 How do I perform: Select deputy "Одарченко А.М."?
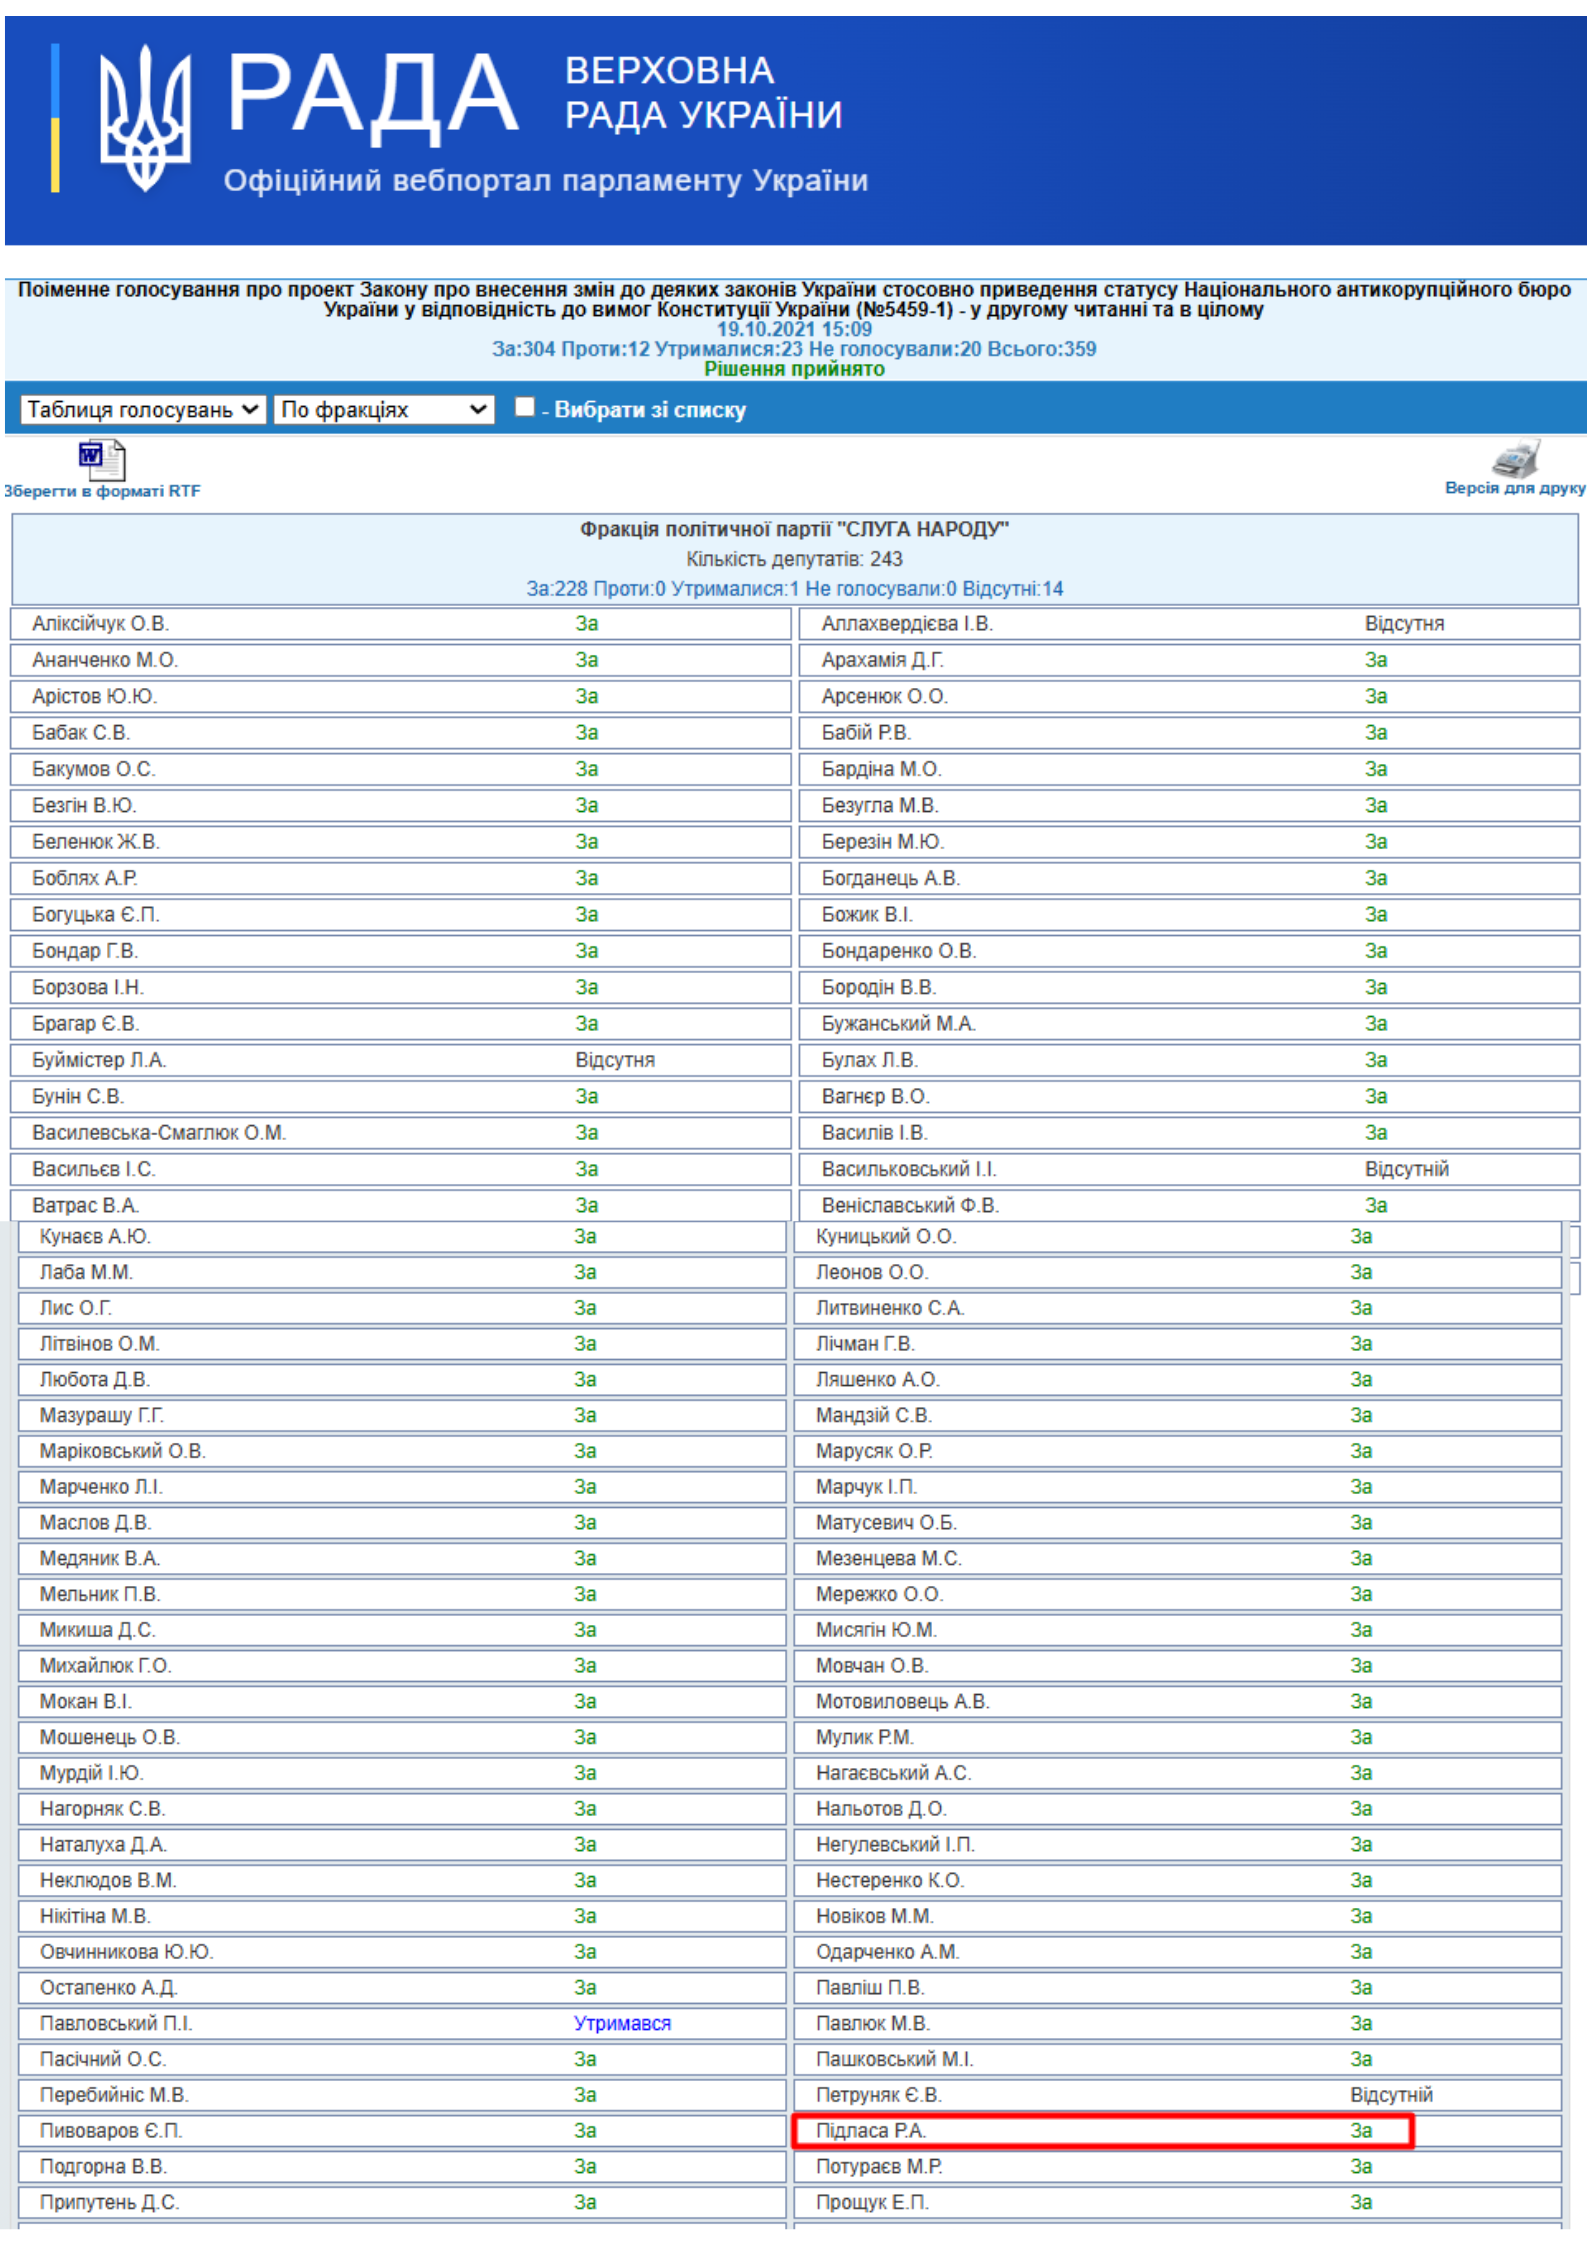[887, 1952]
